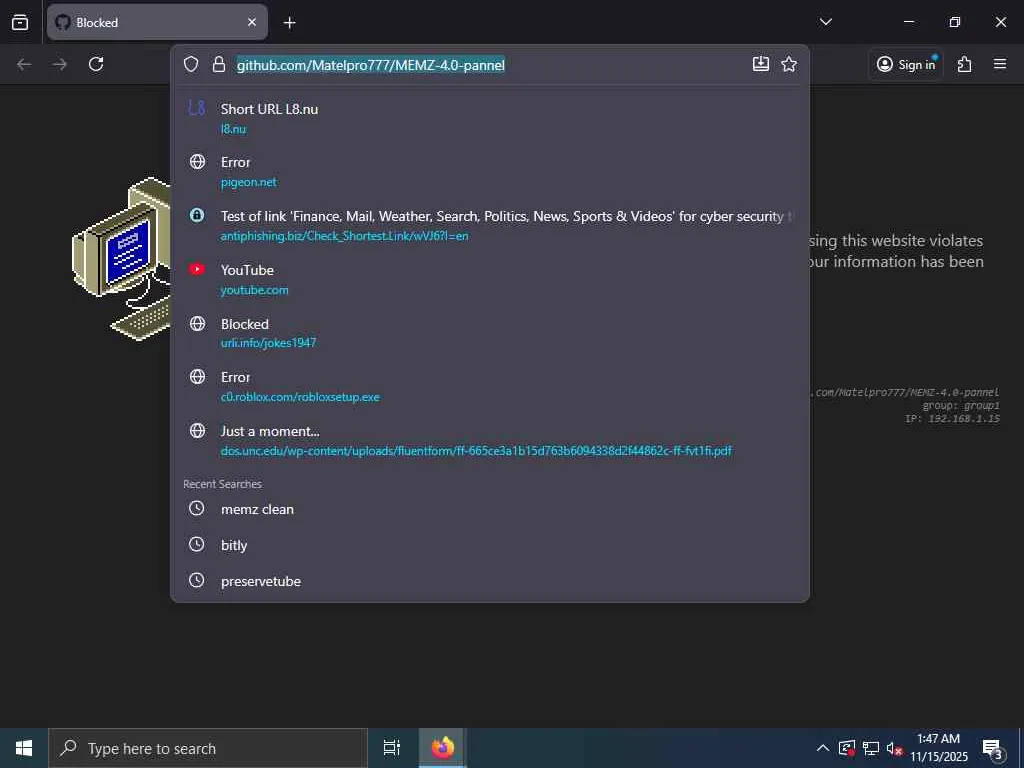Click the taskbar search box
This screenshot has height=768, width=1024.
(208, 748)
